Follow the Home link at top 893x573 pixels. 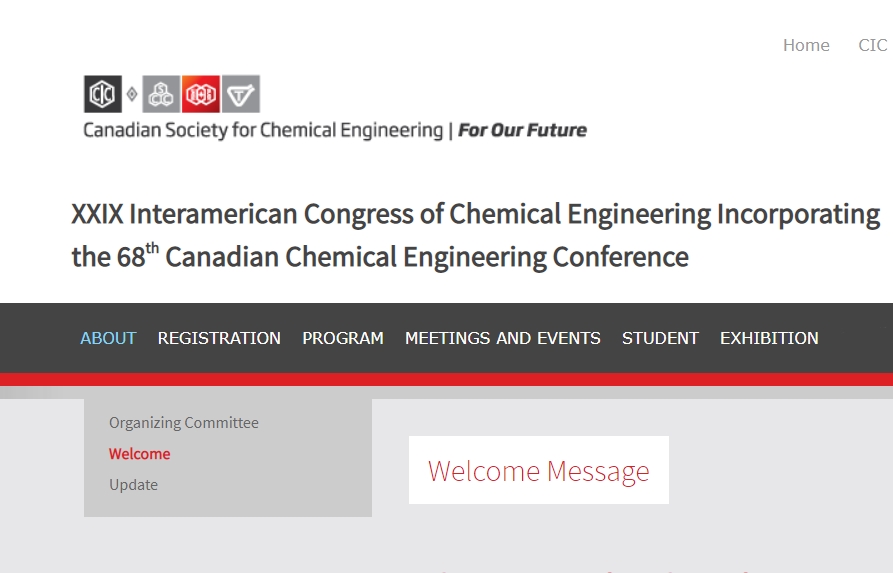click(x=806, y=45)
